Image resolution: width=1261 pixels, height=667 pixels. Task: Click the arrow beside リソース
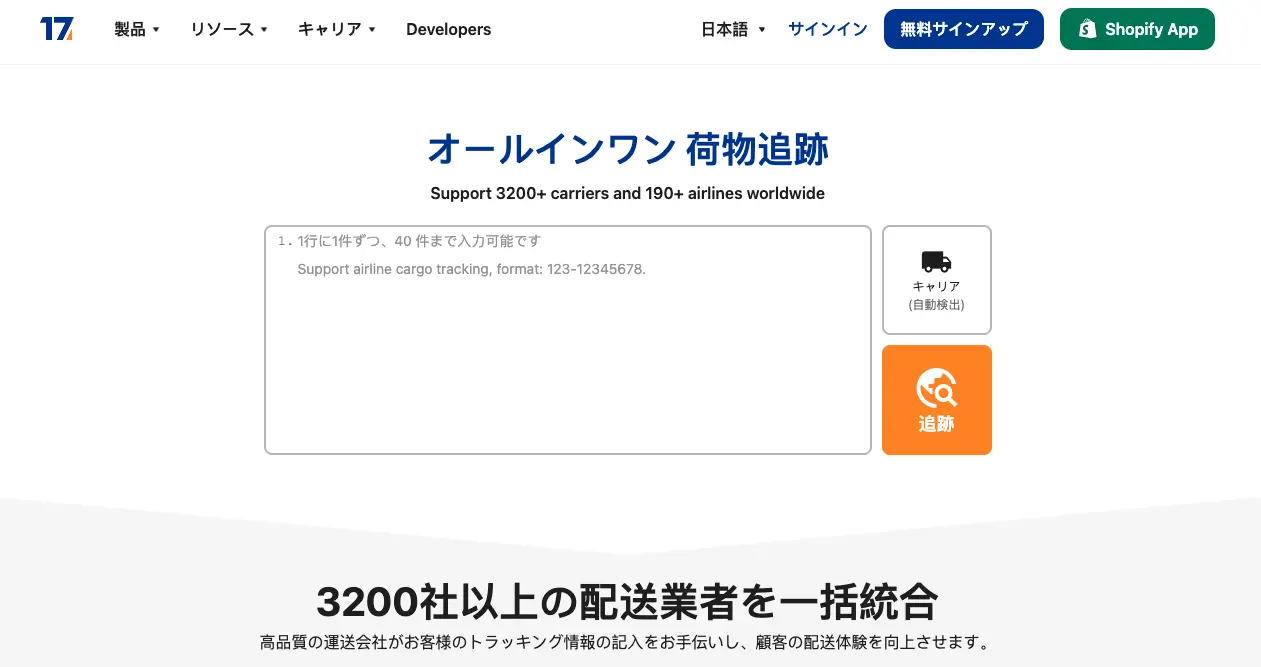264,30
